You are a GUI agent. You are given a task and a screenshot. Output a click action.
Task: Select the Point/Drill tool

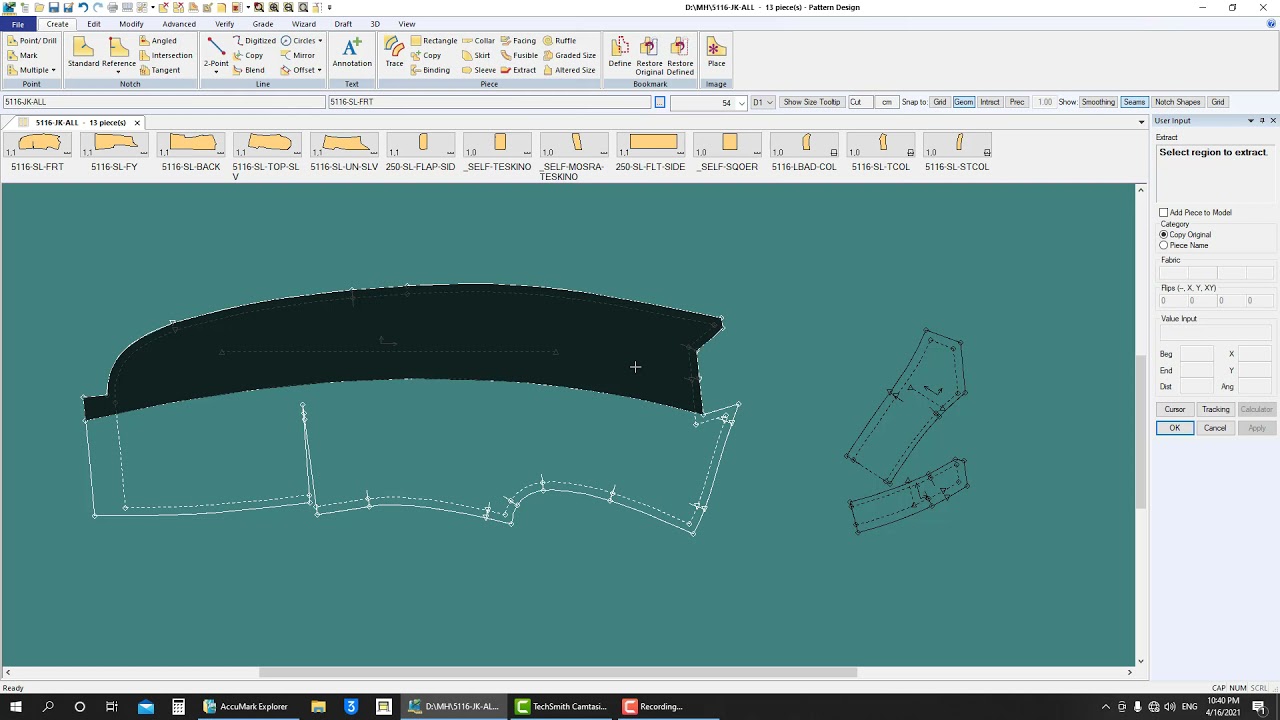pos(32,41)
